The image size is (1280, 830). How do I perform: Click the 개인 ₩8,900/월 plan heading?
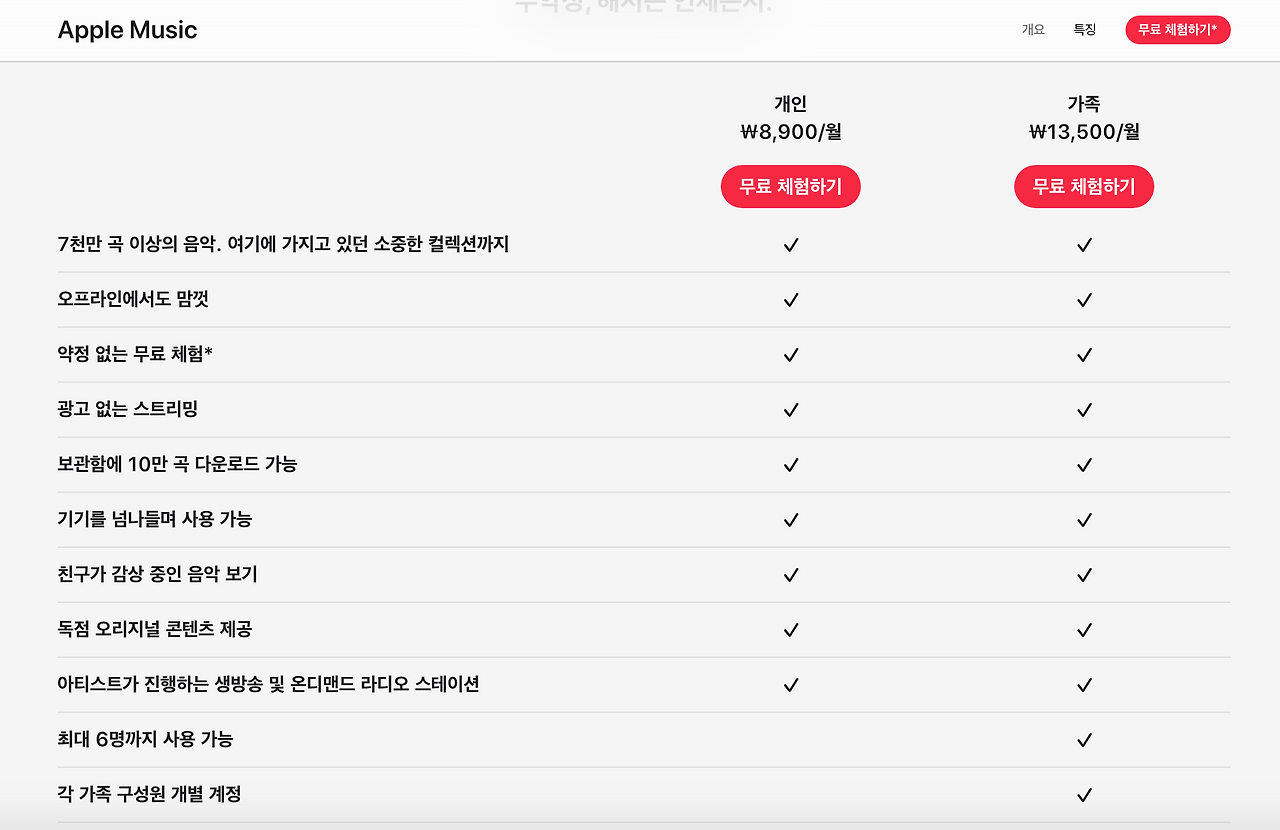(x=791, y=118)
